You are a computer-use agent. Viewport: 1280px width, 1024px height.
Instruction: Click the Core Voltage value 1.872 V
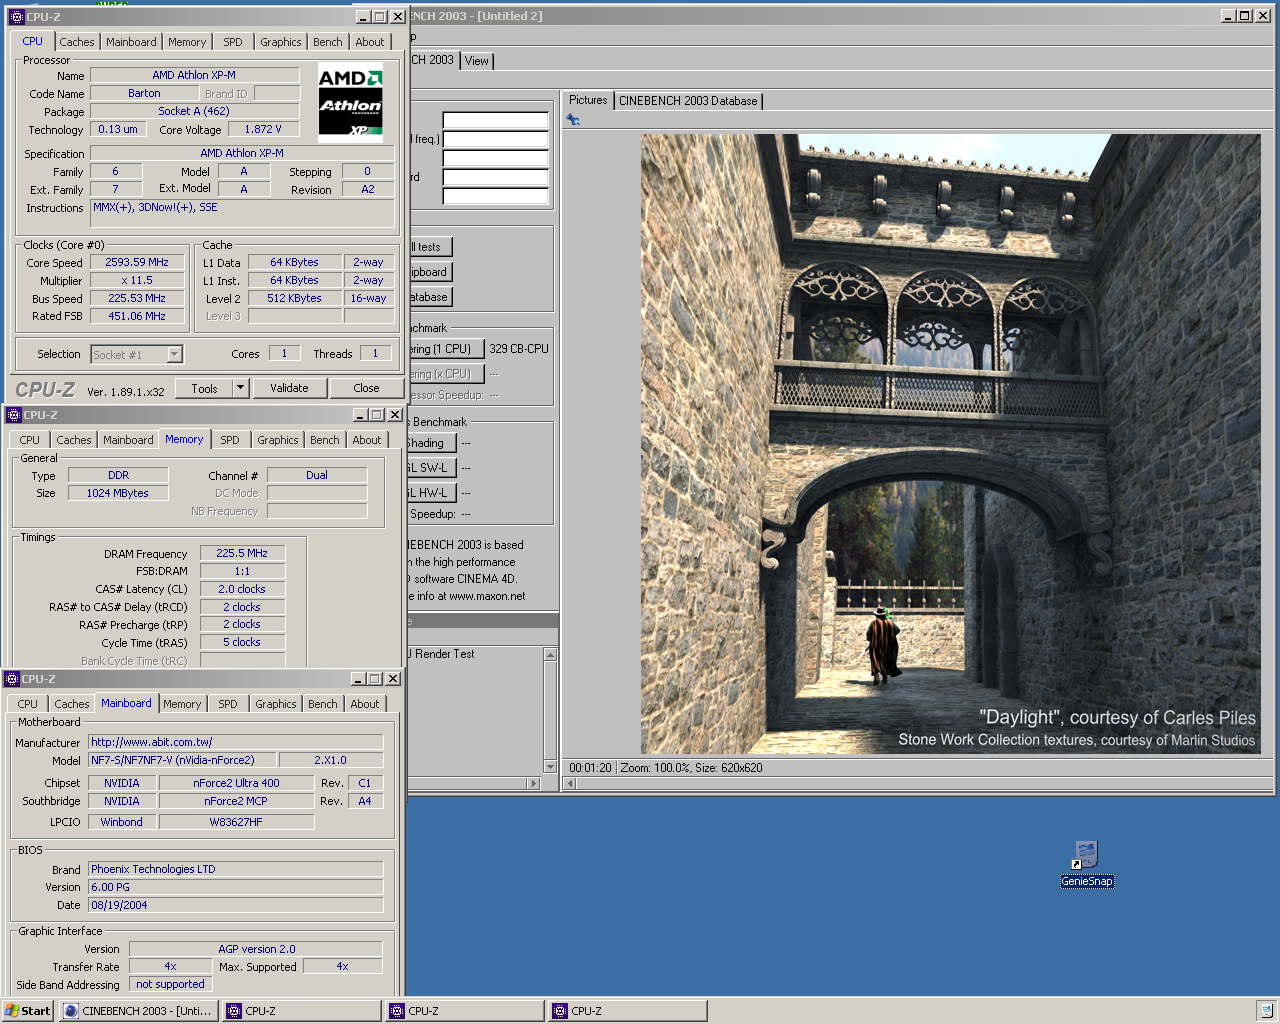point(263,129)
